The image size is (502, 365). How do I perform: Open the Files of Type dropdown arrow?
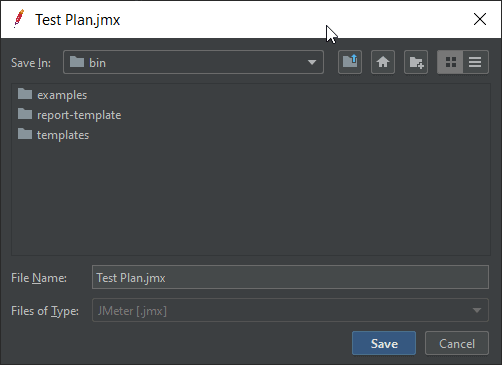click(477, 310)
